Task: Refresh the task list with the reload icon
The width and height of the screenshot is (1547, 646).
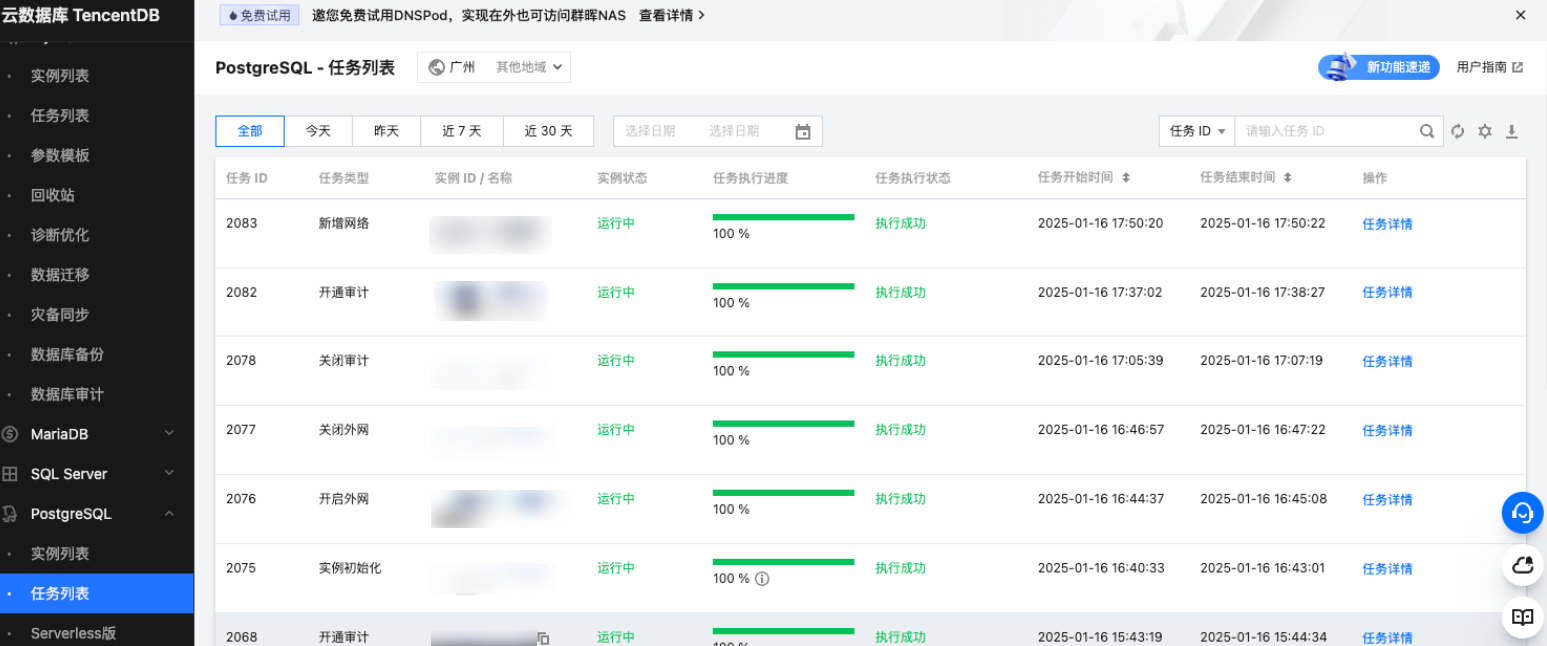Action: click(1458, 131)
